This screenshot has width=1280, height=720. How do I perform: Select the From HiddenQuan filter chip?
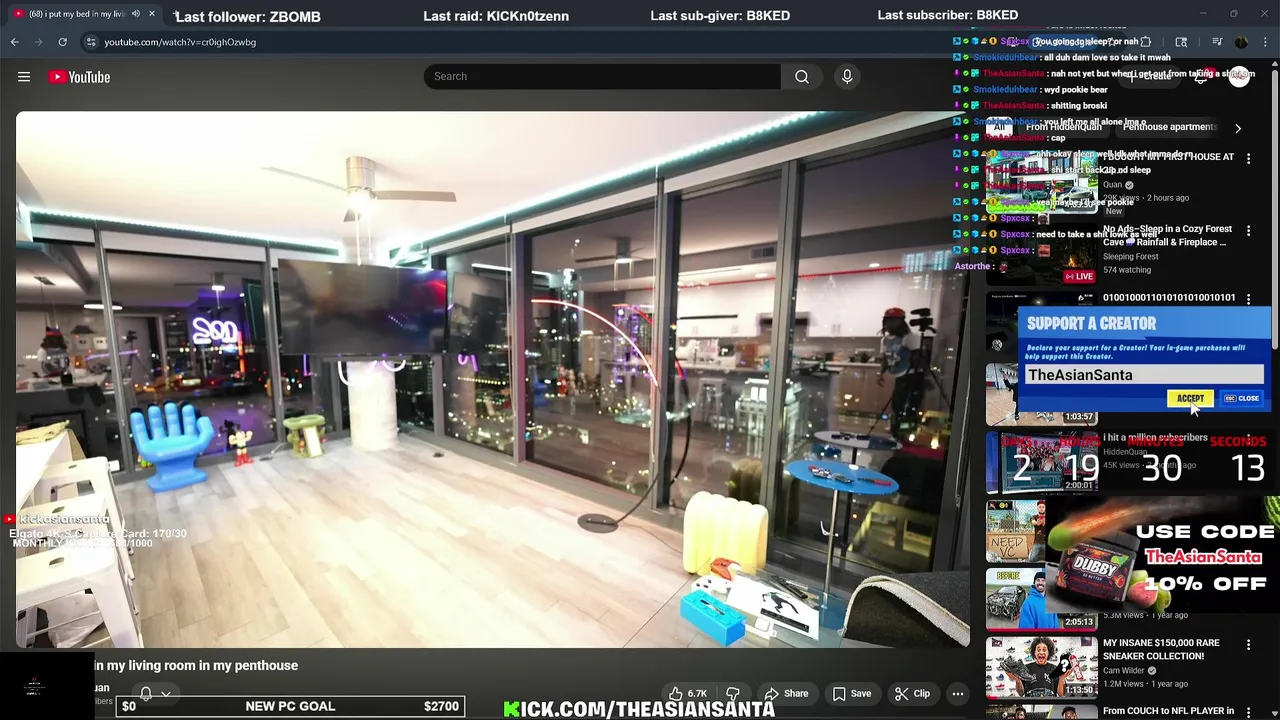point(1064,127)
